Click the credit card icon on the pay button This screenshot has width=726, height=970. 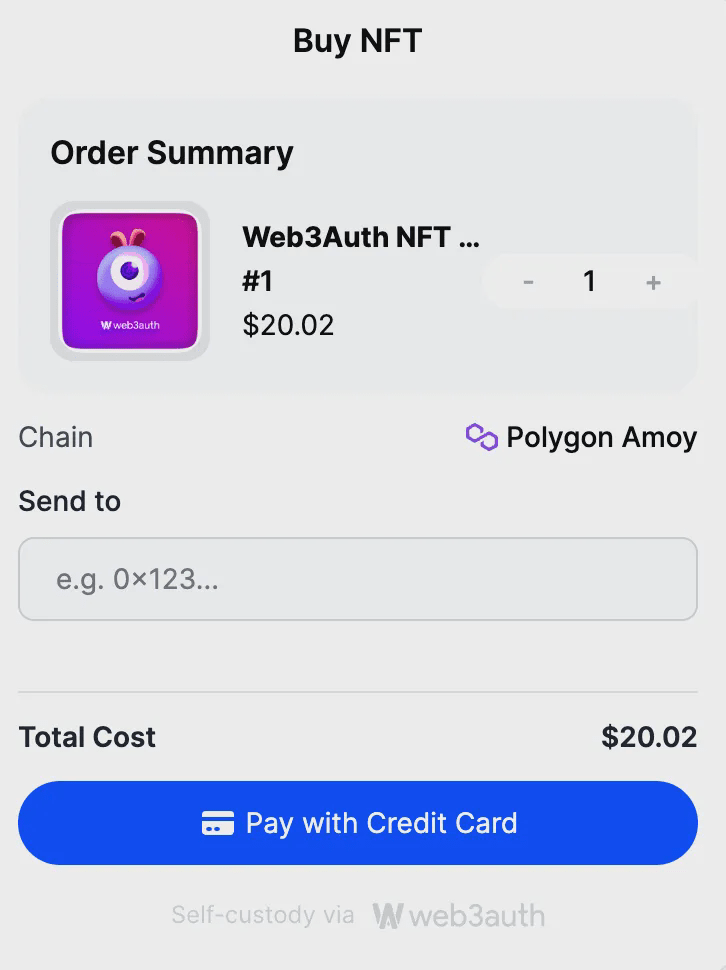[x=218, y=823]
